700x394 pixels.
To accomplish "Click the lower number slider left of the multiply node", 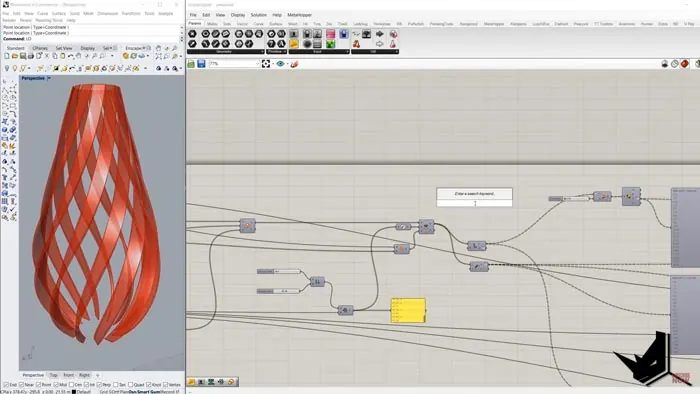I will click(279, 291).
